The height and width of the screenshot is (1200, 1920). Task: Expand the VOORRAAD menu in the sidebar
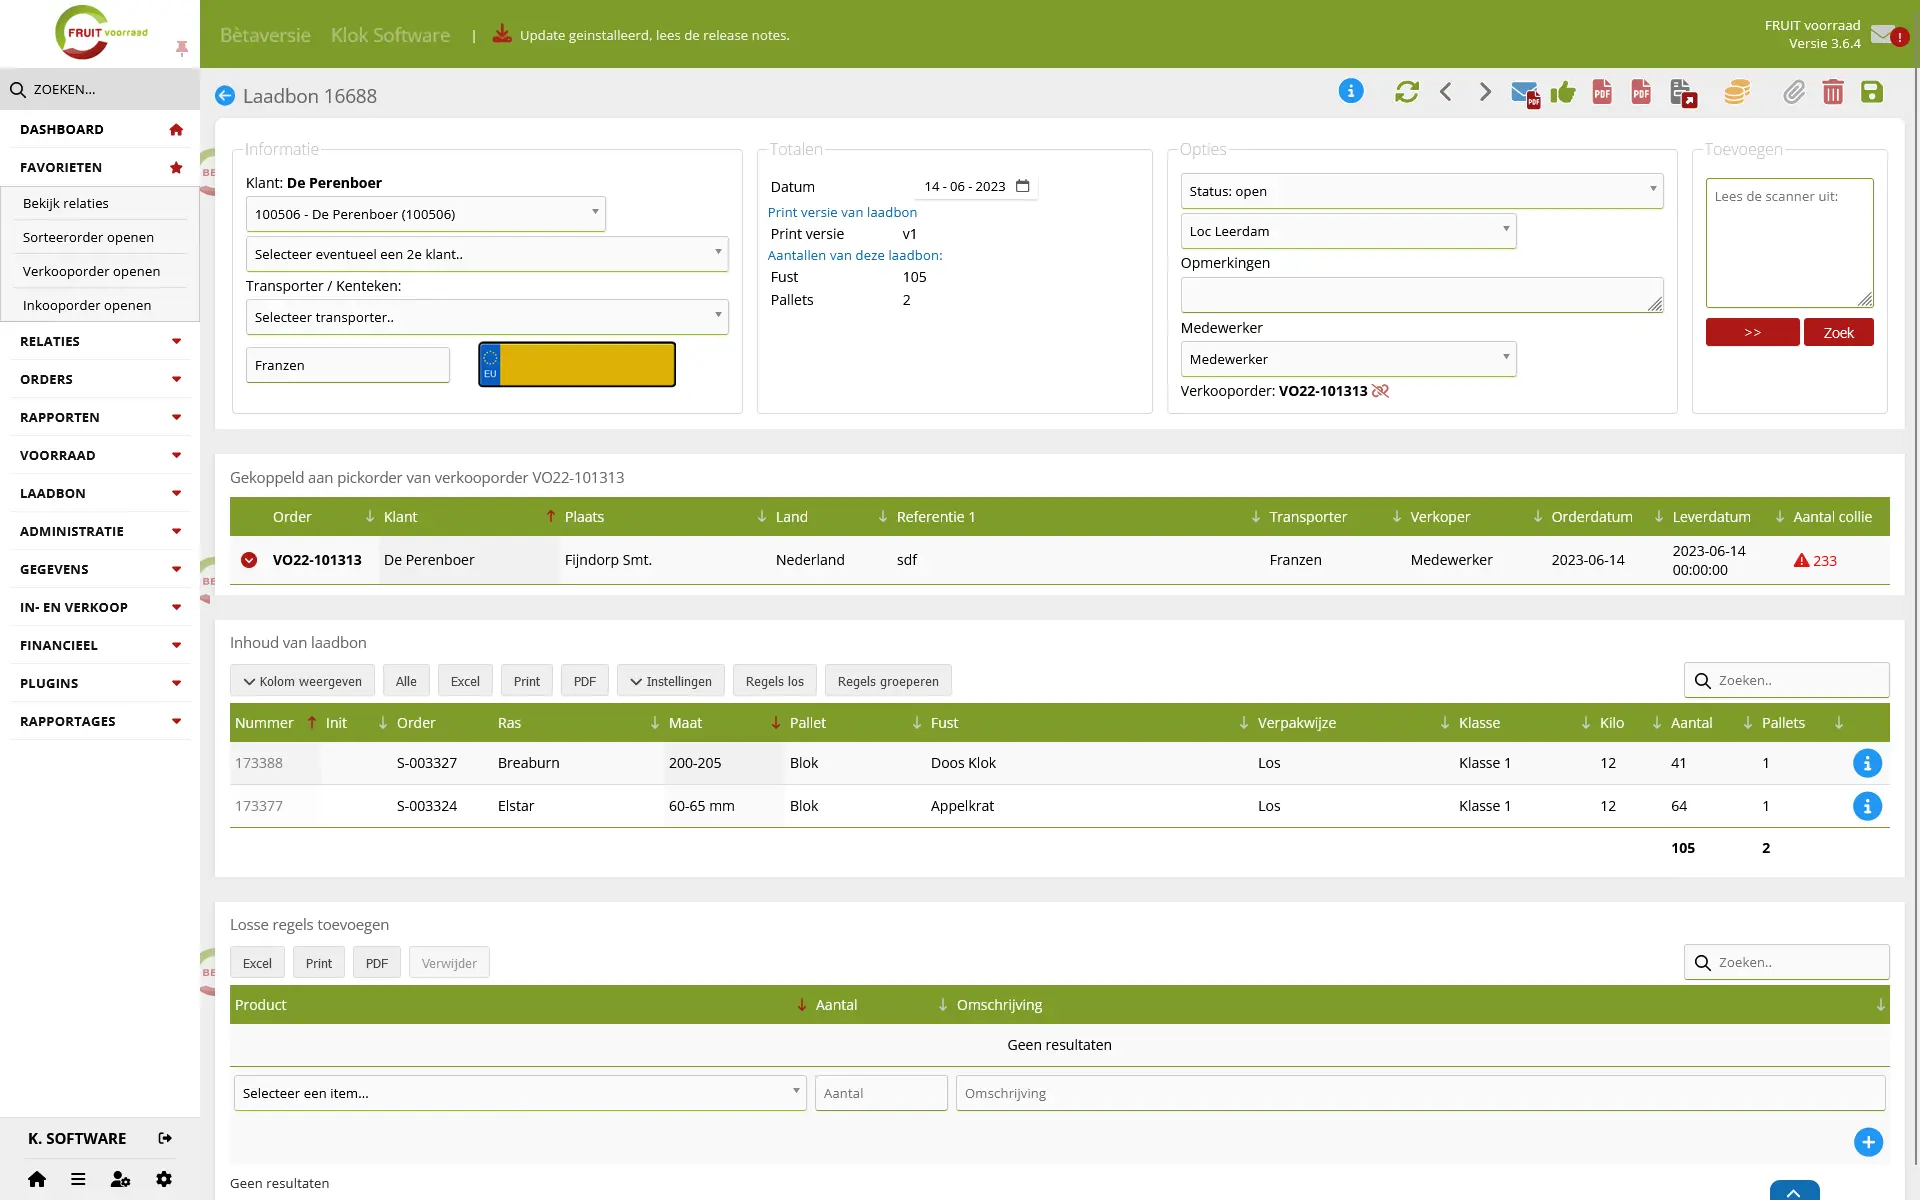(x=100, y=455)
